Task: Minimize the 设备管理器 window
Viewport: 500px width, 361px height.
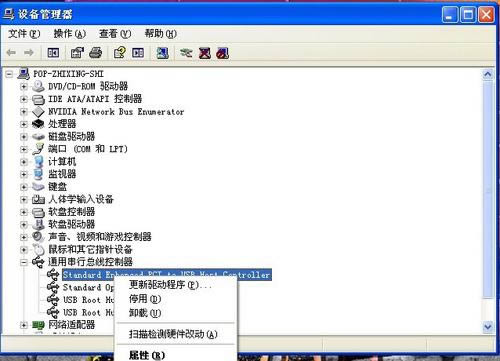Action: (x=450, y=15)
